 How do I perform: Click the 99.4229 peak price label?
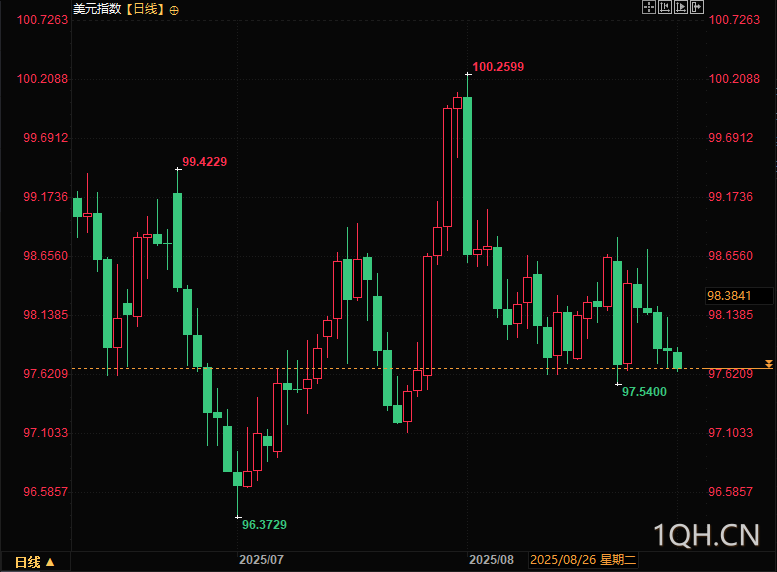click(204, 162)
